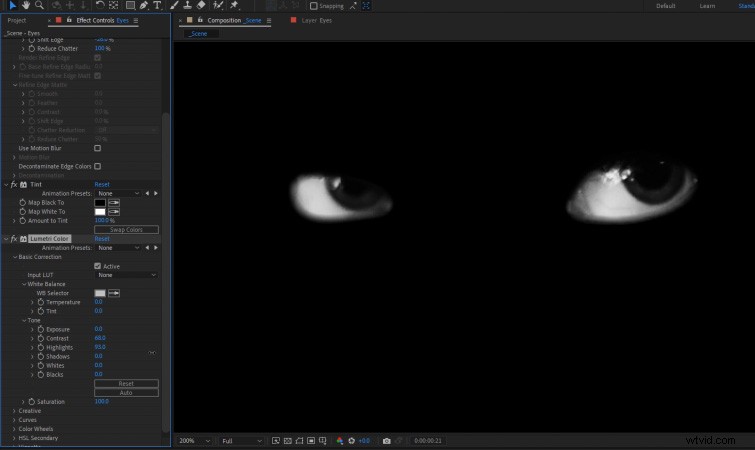Expand the HSL Secondary section
The image size is (755, 450).
tap(14, 438)
